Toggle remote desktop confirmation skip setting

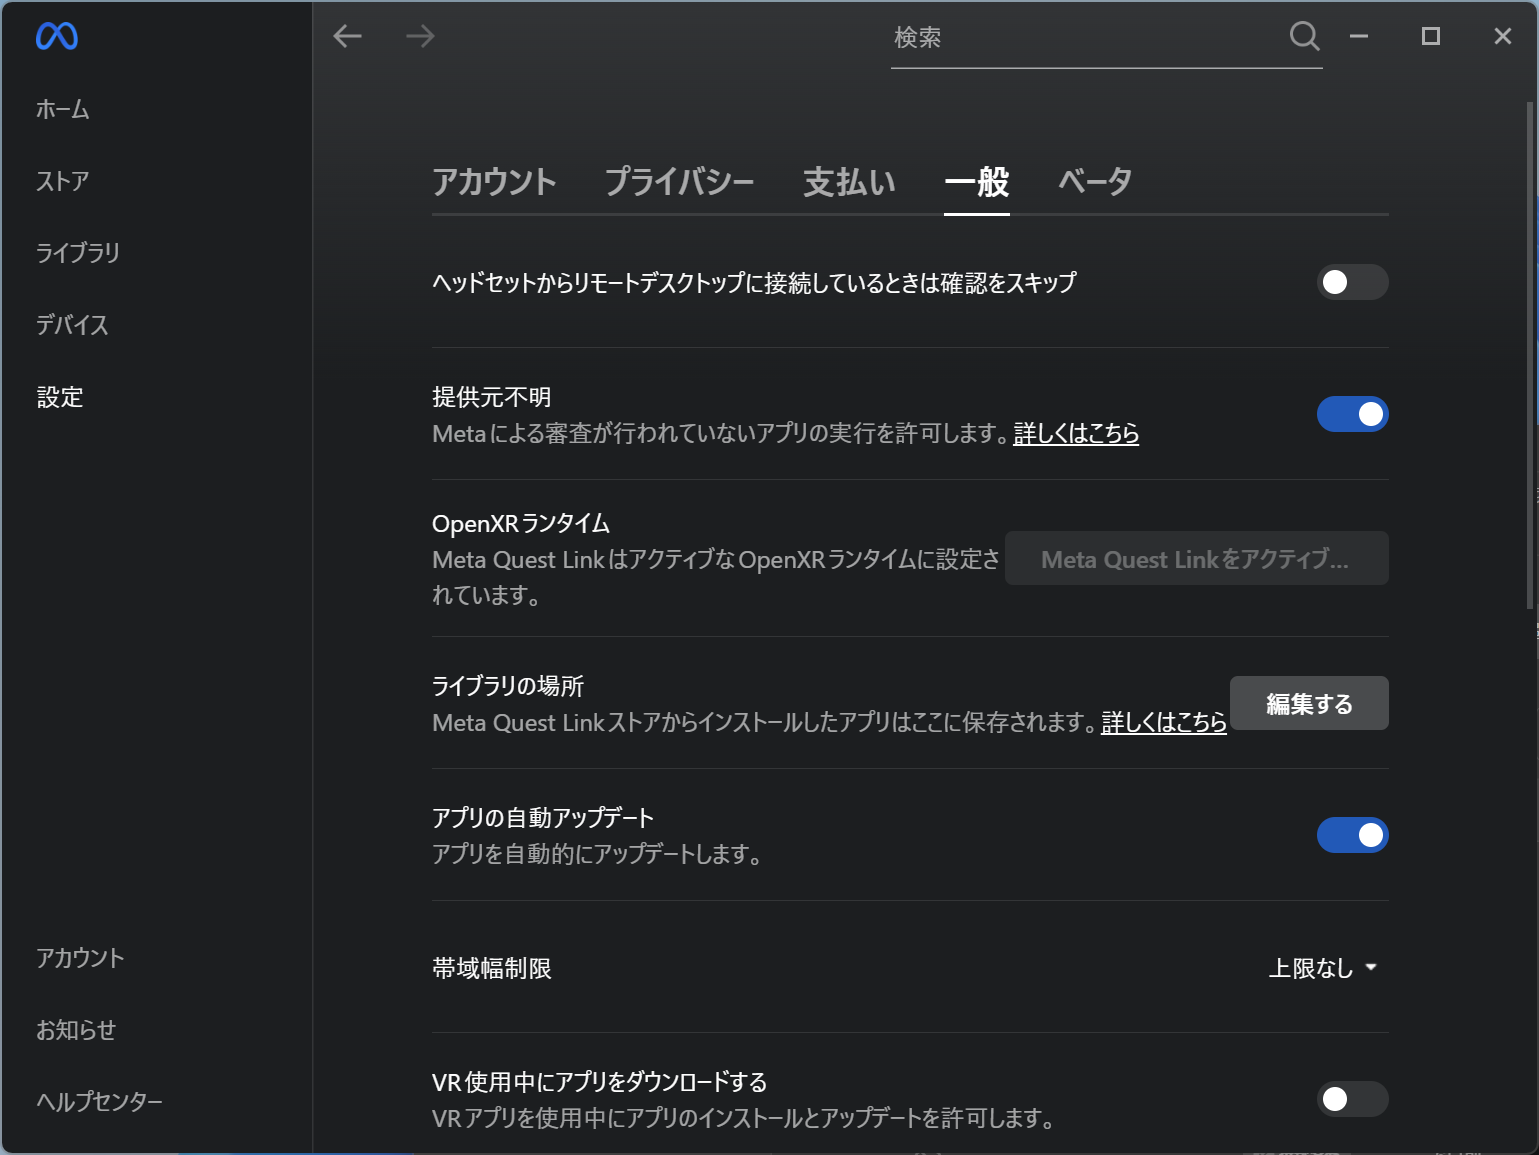click(x=1353, y=283)
